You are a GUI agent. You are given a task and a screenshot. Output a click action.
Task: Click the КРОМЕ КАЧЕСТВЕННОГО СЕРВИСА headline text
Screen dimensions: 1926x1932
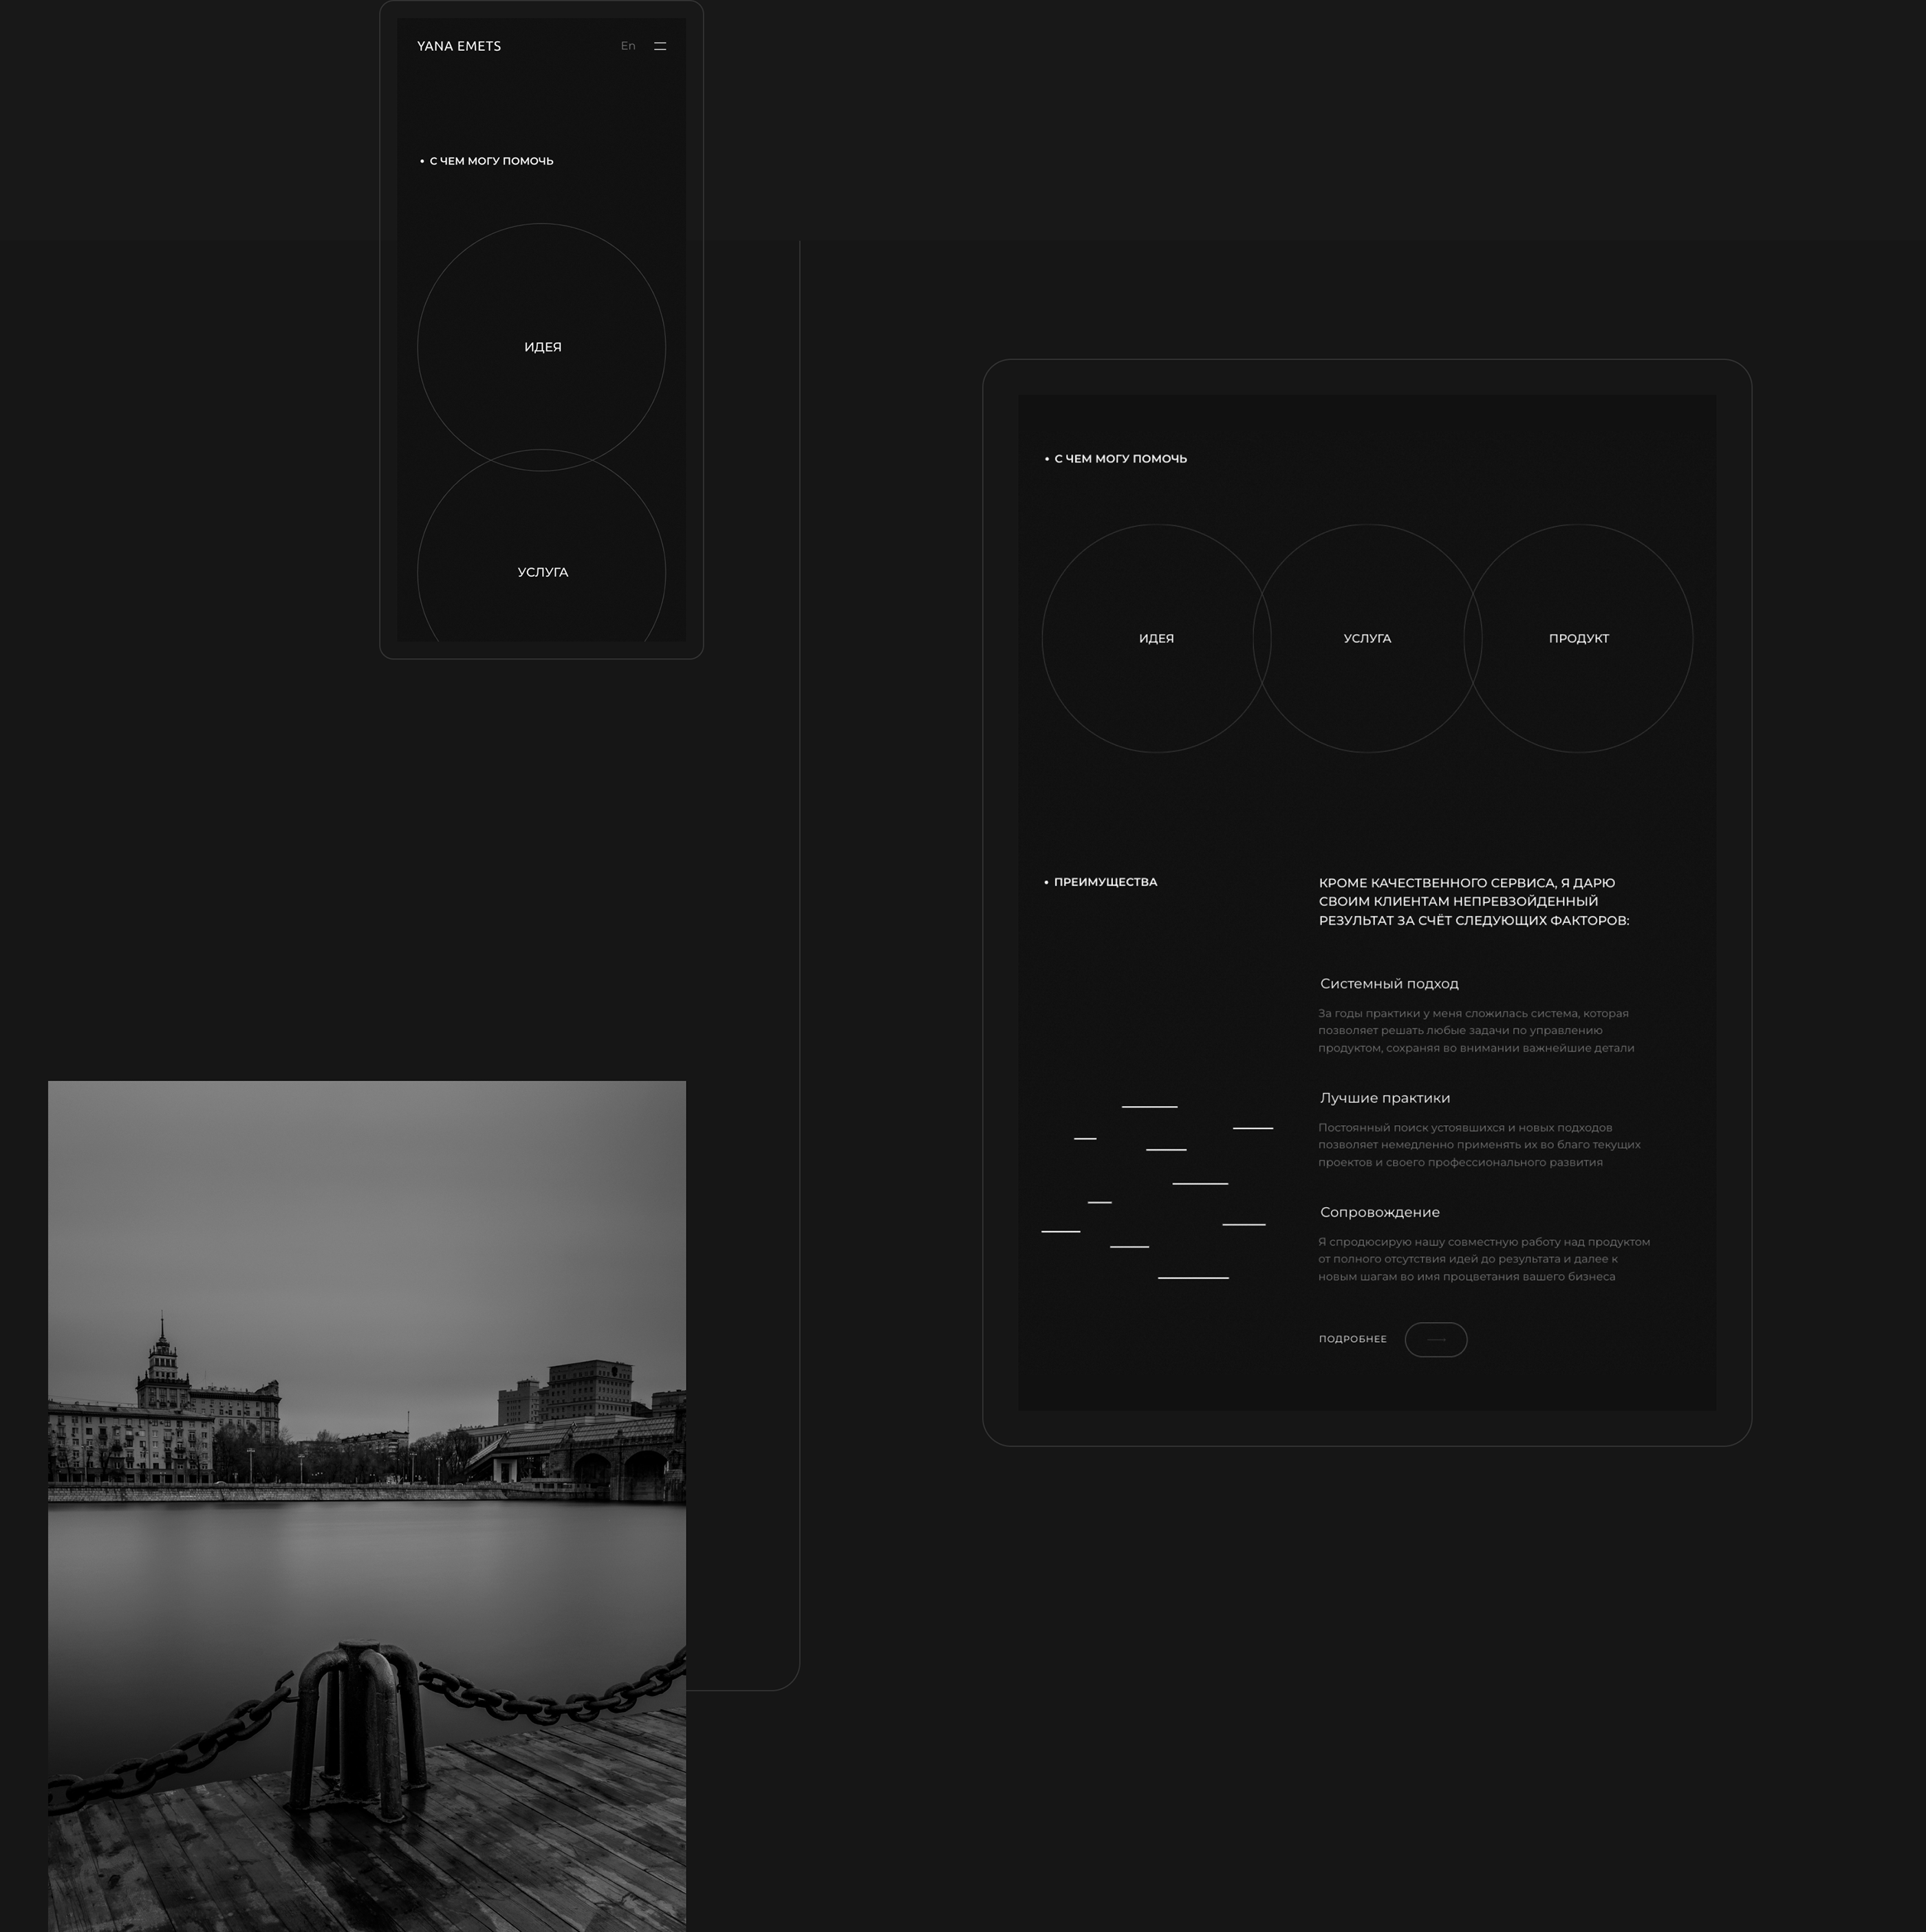(1473, 901)
